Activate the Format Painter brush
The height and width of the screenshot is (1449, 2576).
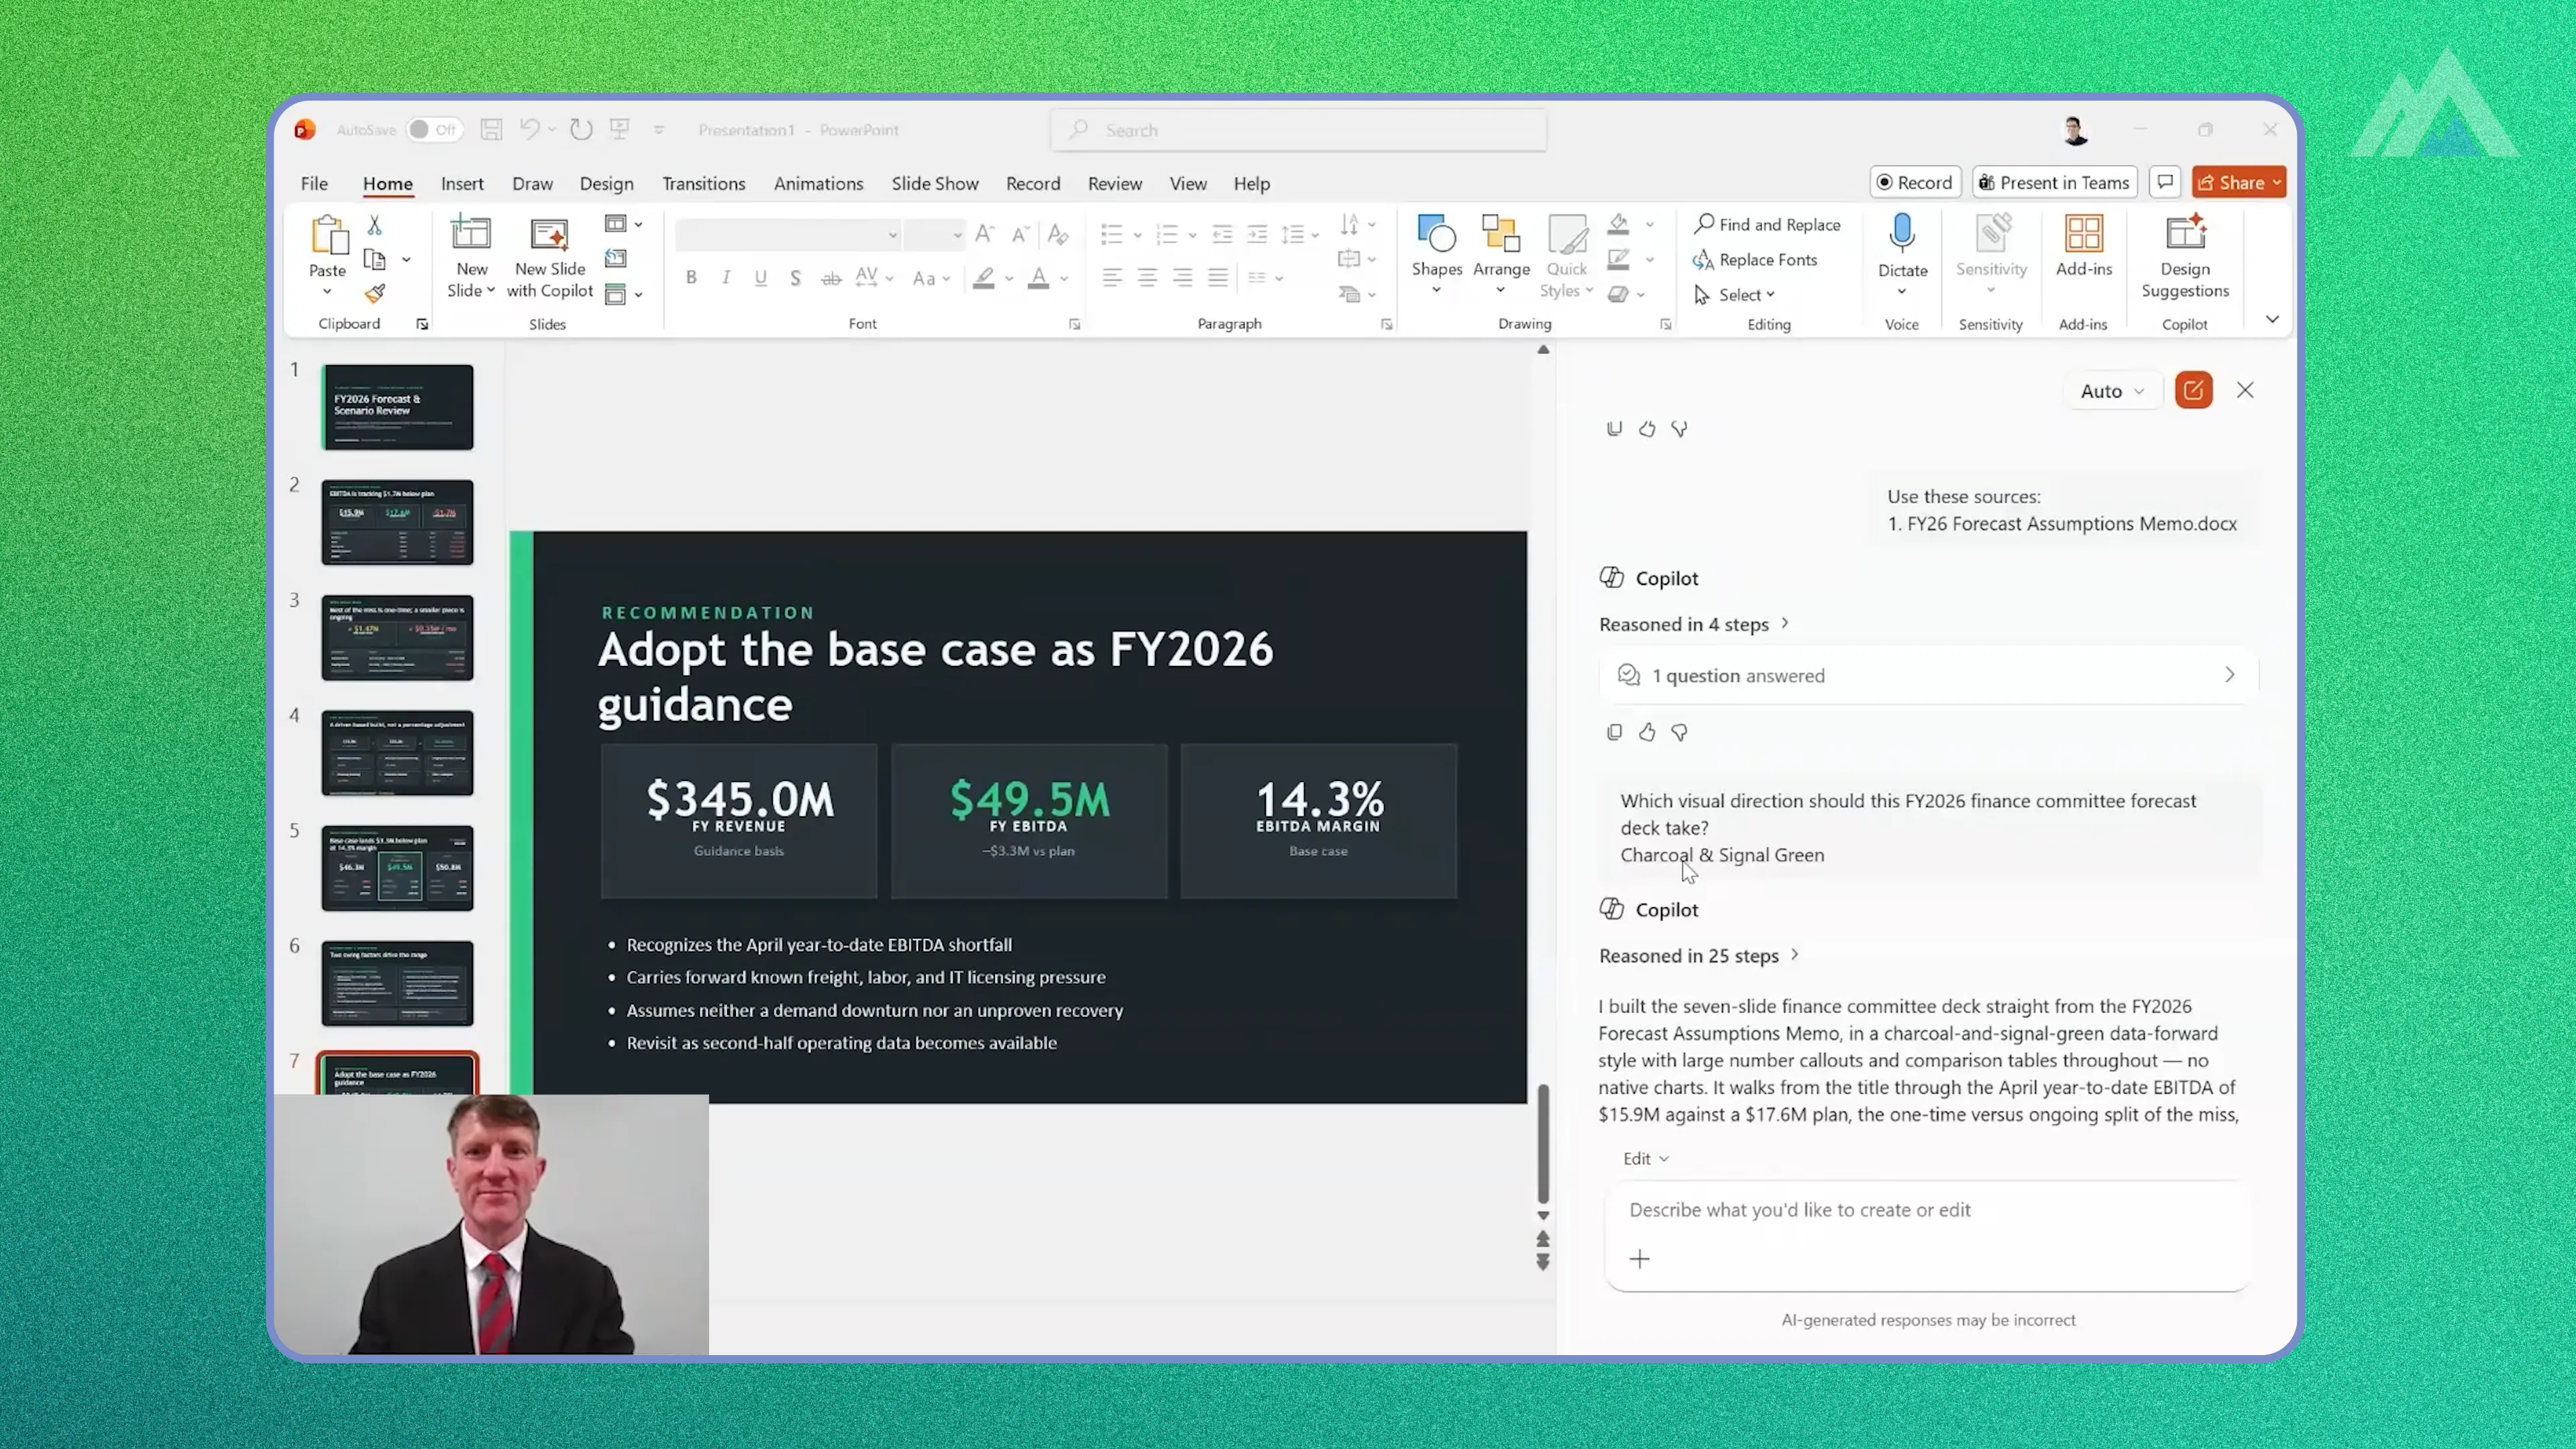tap(375, 294)
